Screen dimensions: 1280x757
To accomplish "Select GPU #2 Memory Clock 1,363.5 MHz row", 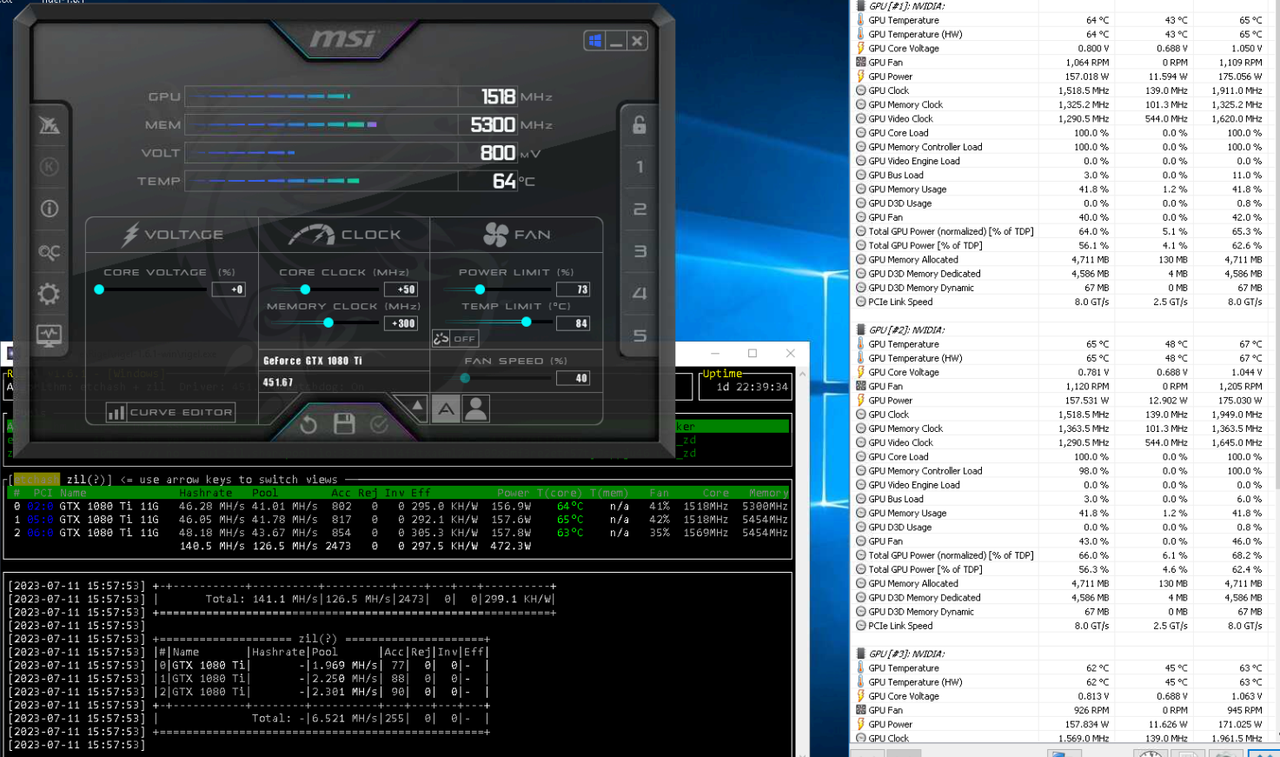I will coord(1065,428).
